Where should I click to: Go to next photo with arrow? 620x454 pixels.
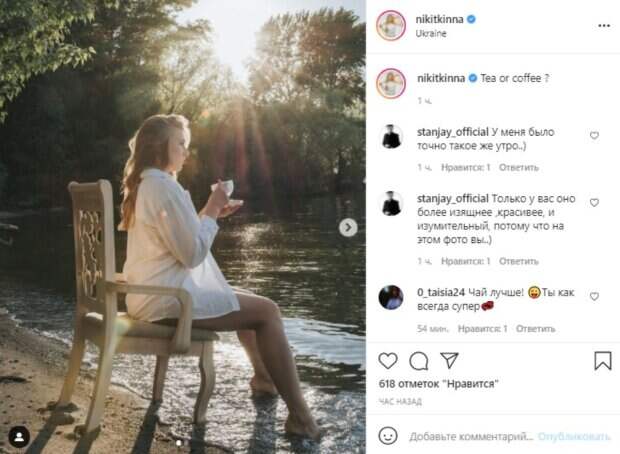click(x=348, y=227)
